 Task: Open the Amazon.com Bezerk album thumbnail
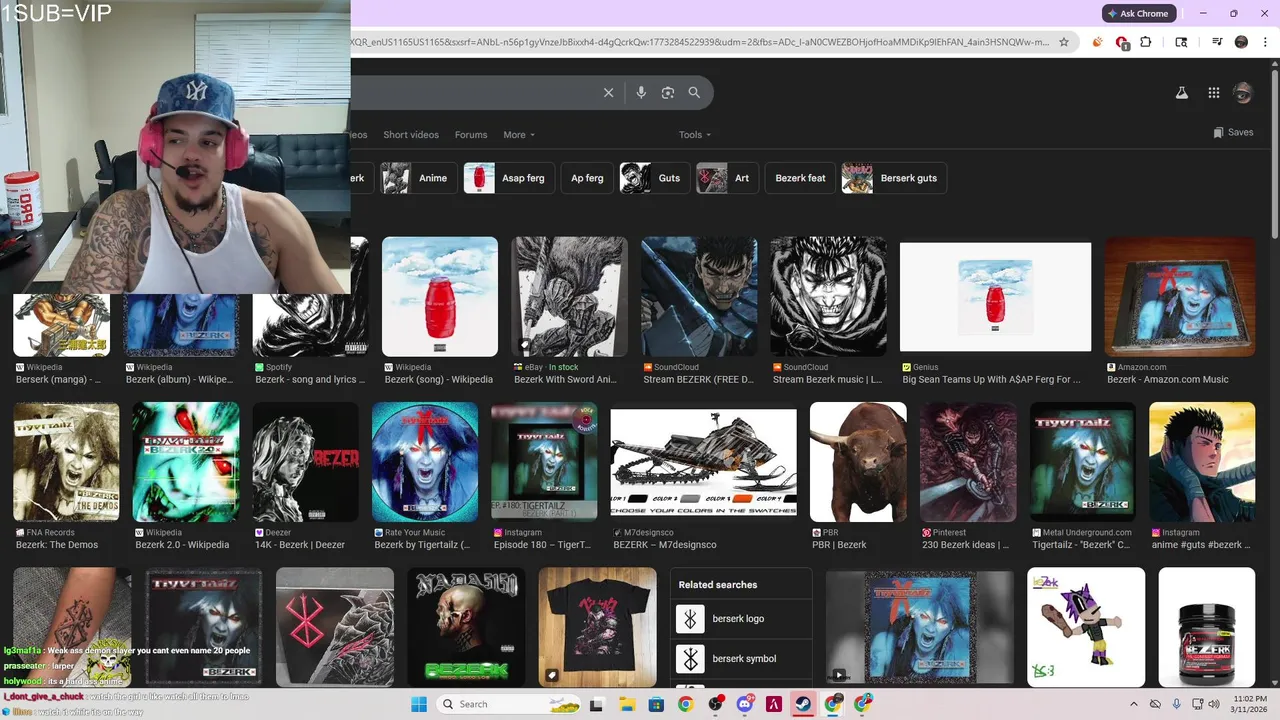point(1180,296)
